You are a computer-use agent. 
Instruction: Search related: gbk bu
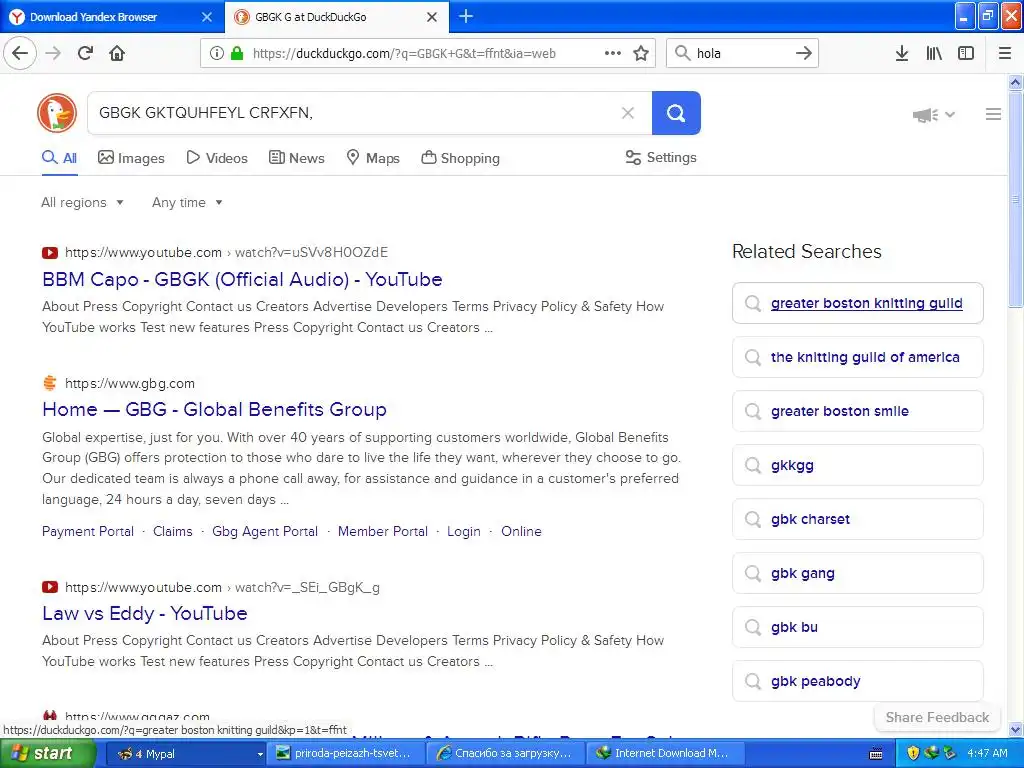857,627
